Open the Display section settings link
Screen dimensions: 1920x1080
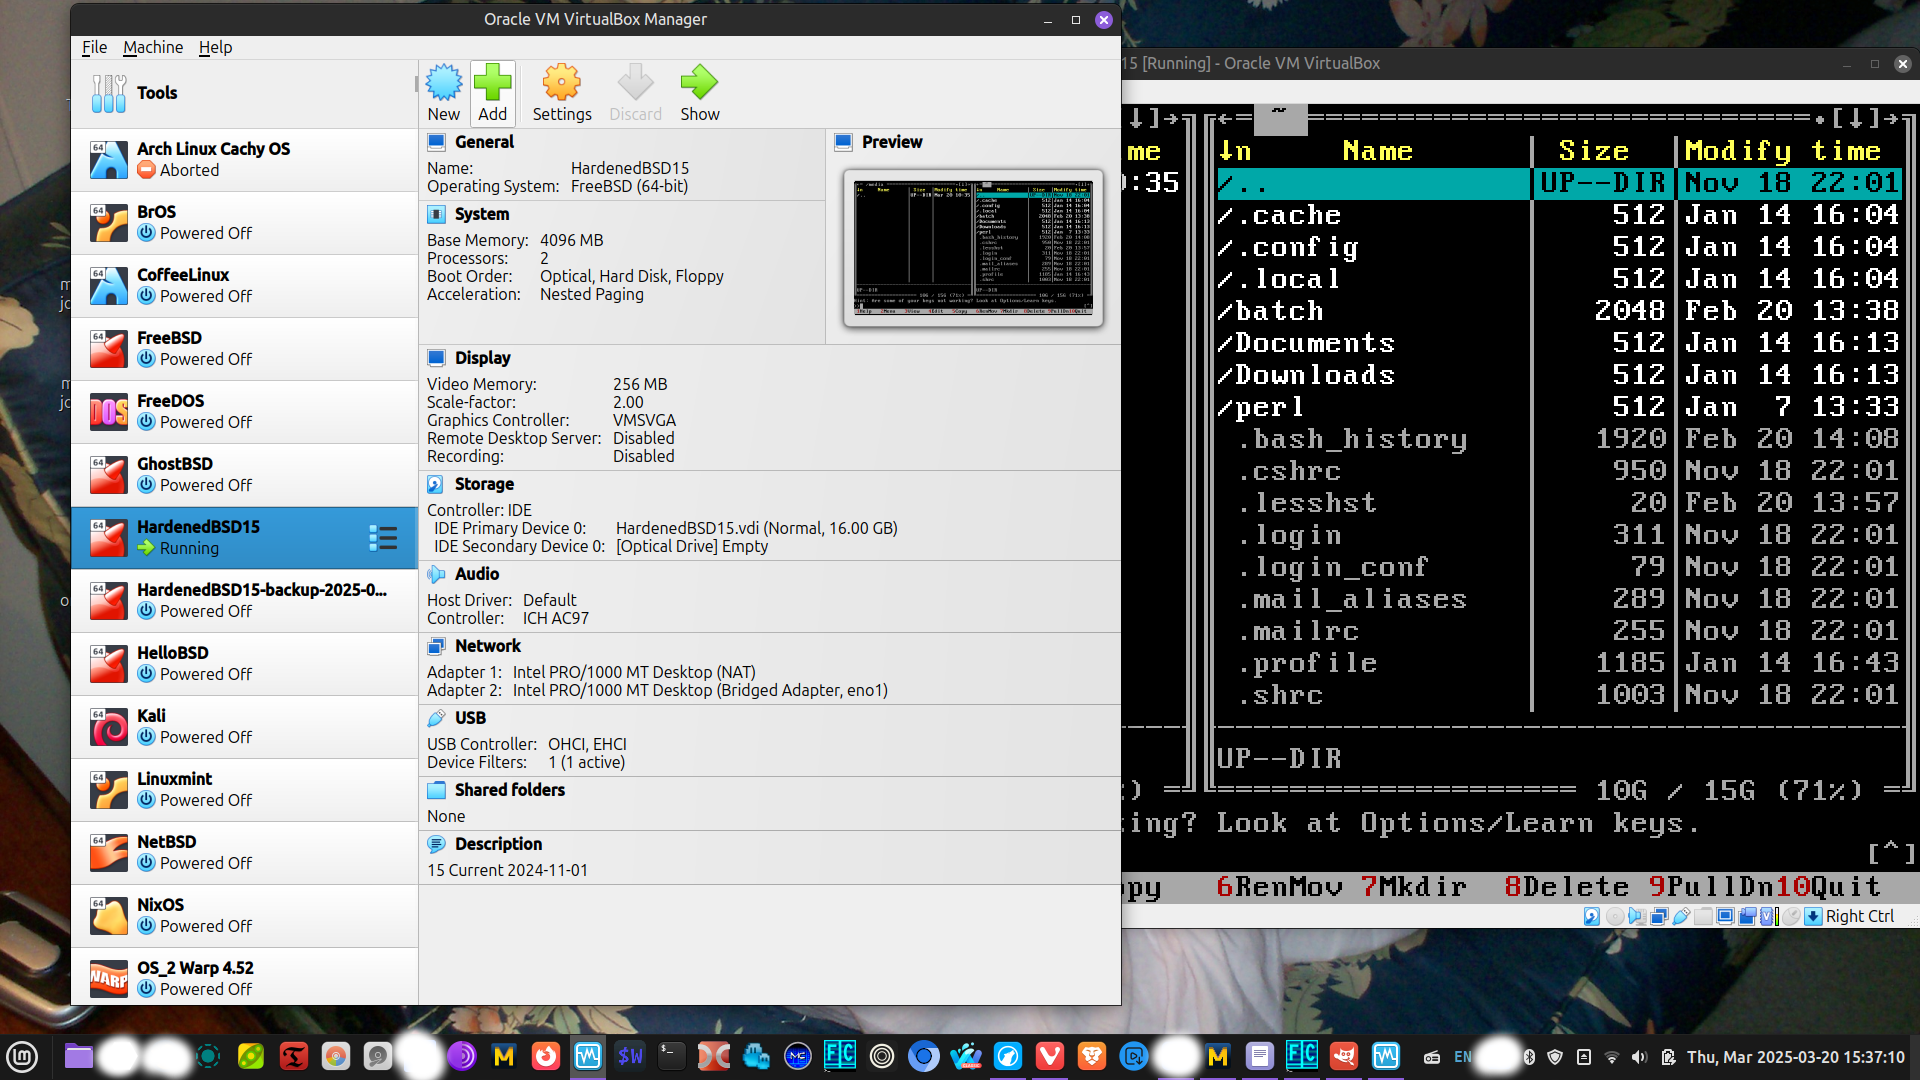point(482,358)
